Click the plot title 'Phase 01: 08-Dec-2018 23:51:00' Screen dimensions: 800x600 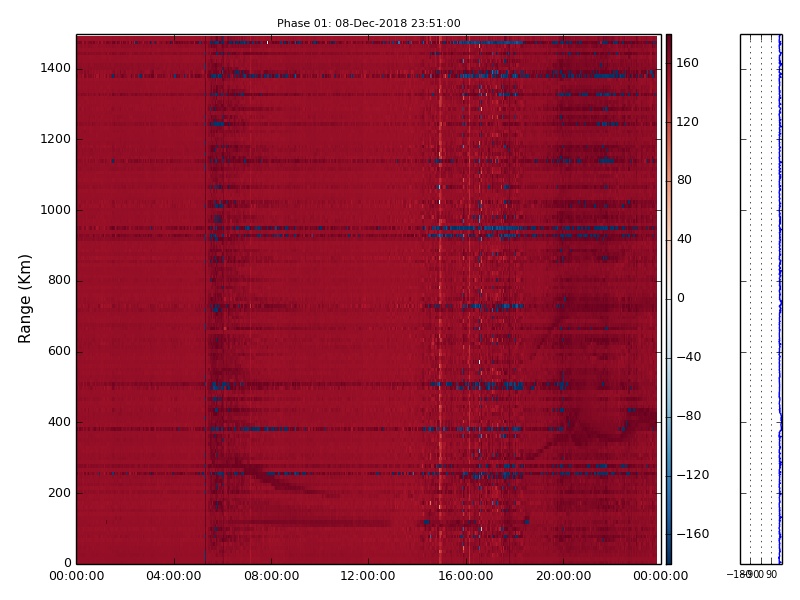tap(368, 23)
